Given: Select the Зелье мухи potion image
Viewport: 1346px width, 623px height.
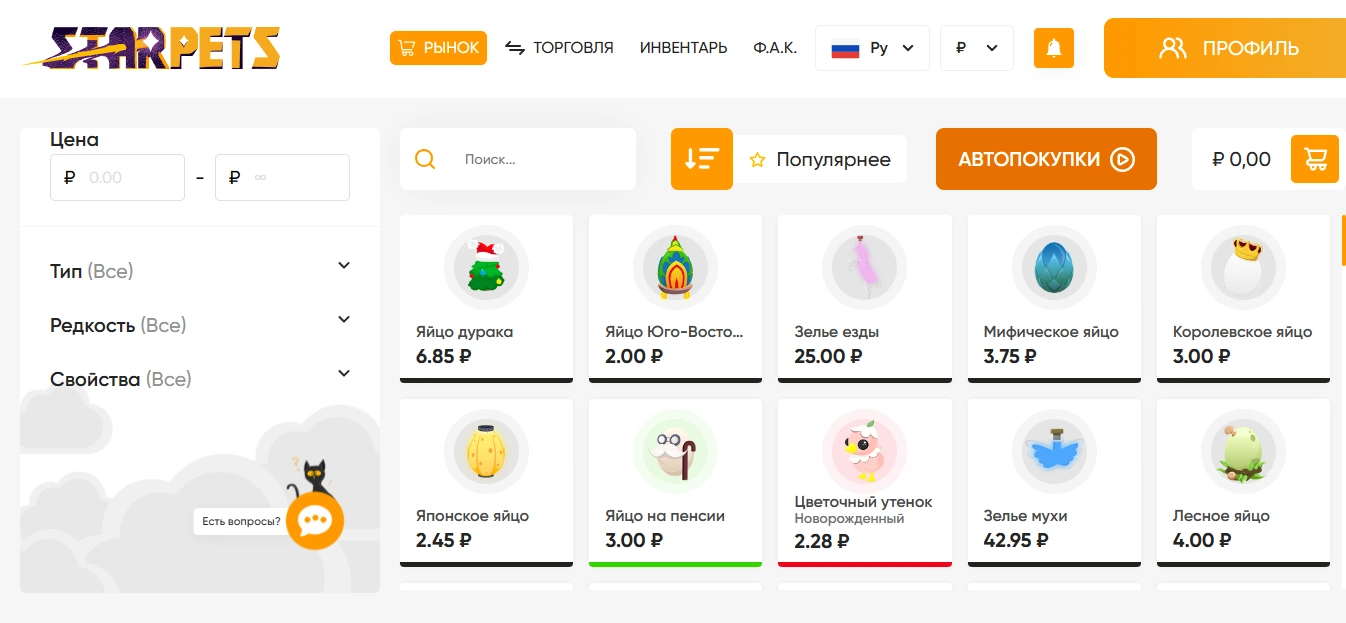Looking at the screenshot, I should tap(1054, 452).
